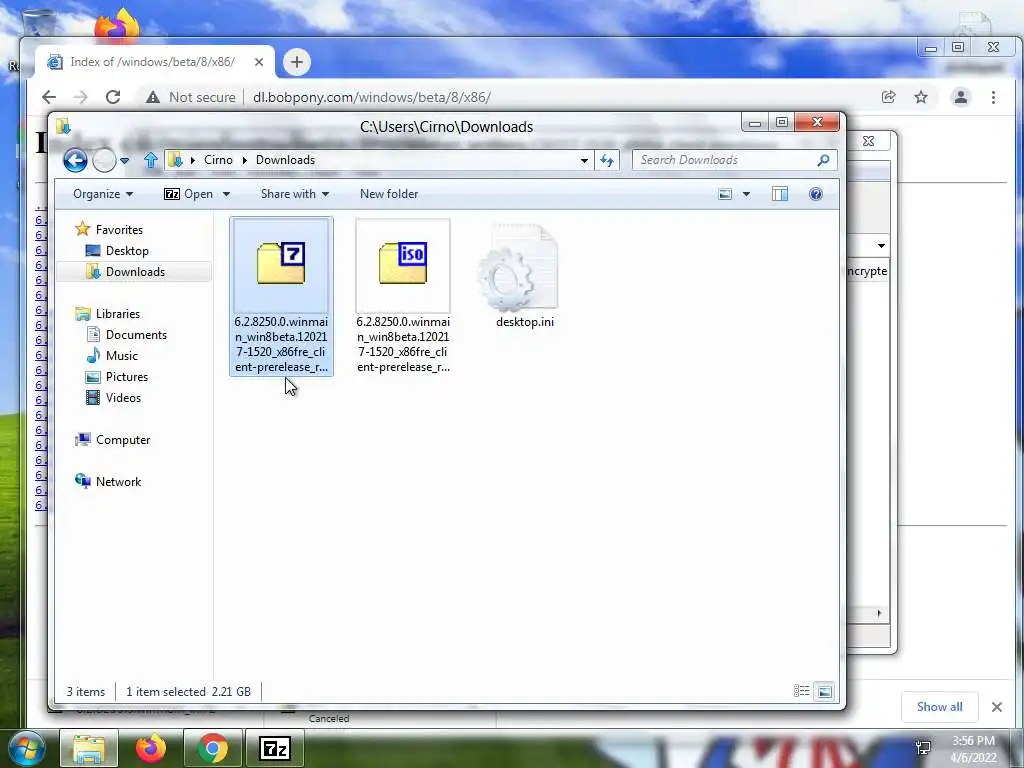Open a new Chrome tab
The height and width of the screenshot is (768, 1024).
coord(296,62)
